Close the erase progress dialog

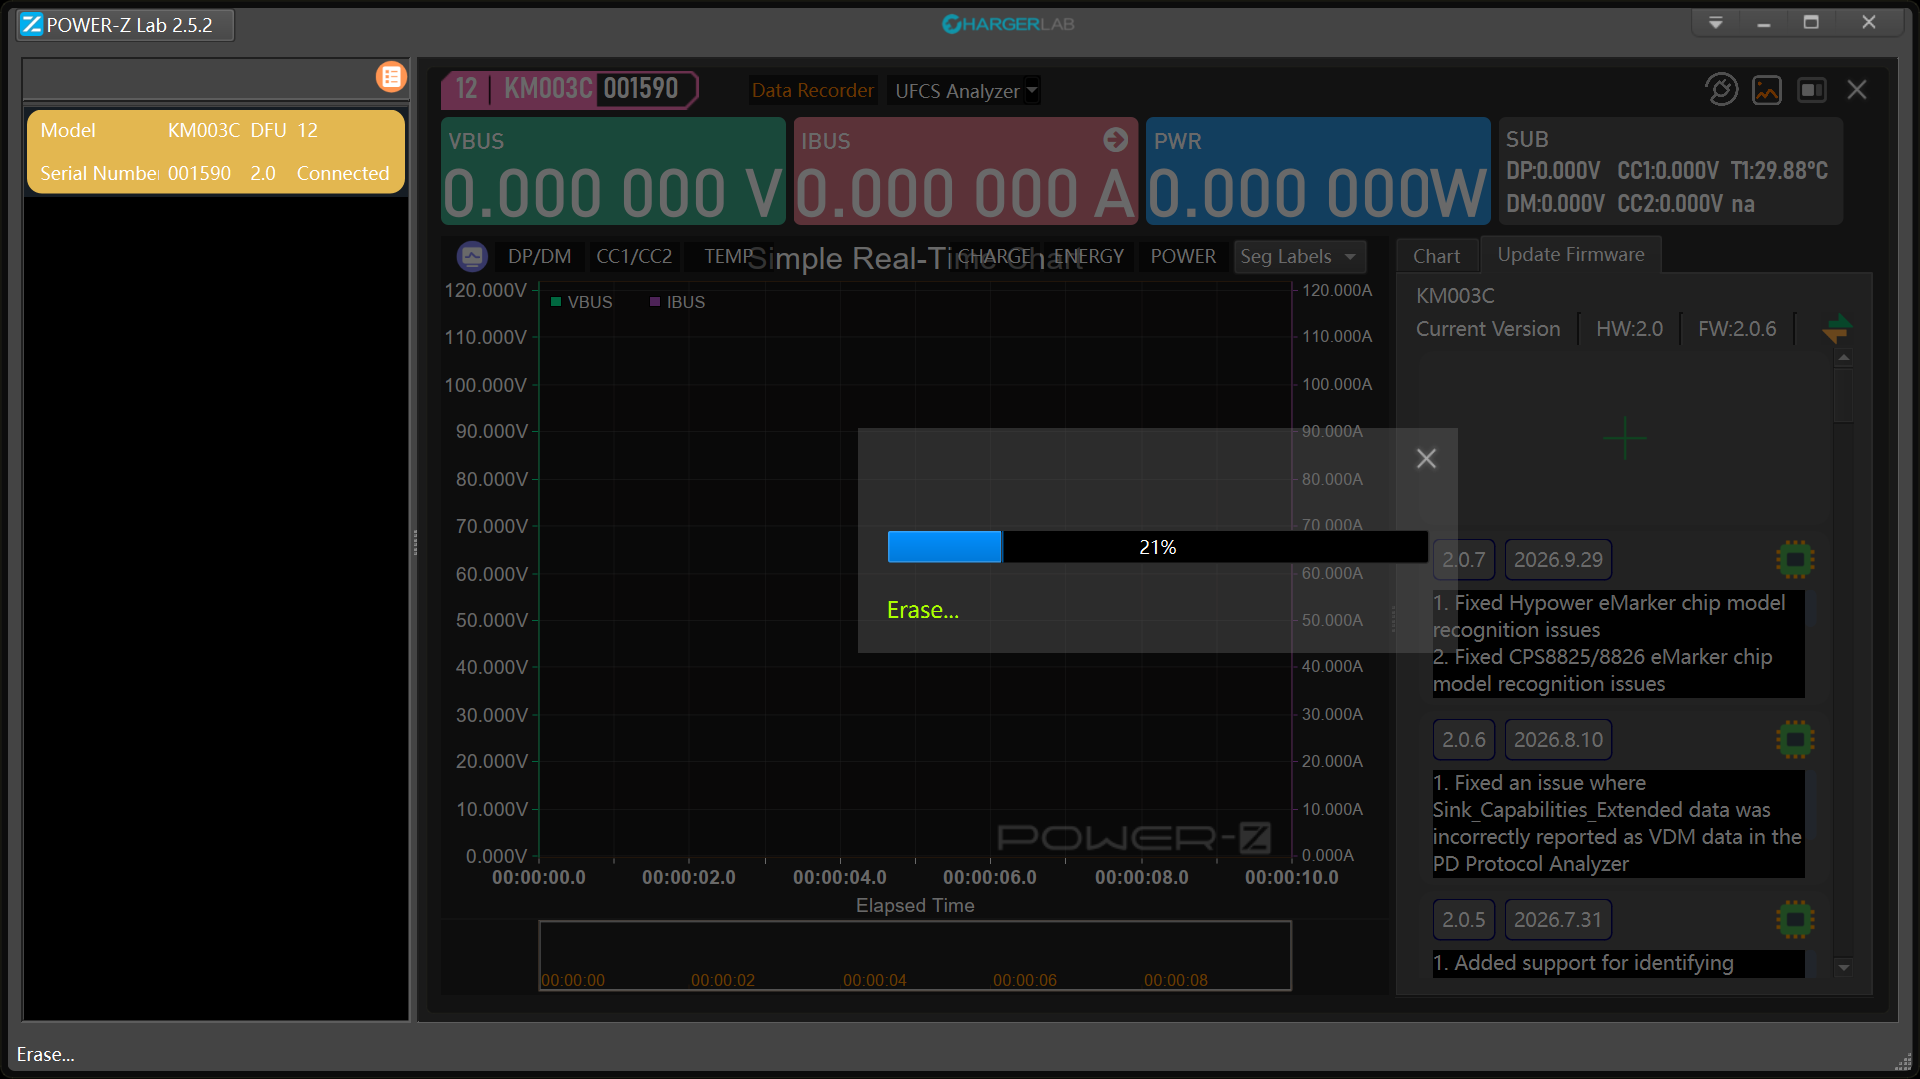1426,458
